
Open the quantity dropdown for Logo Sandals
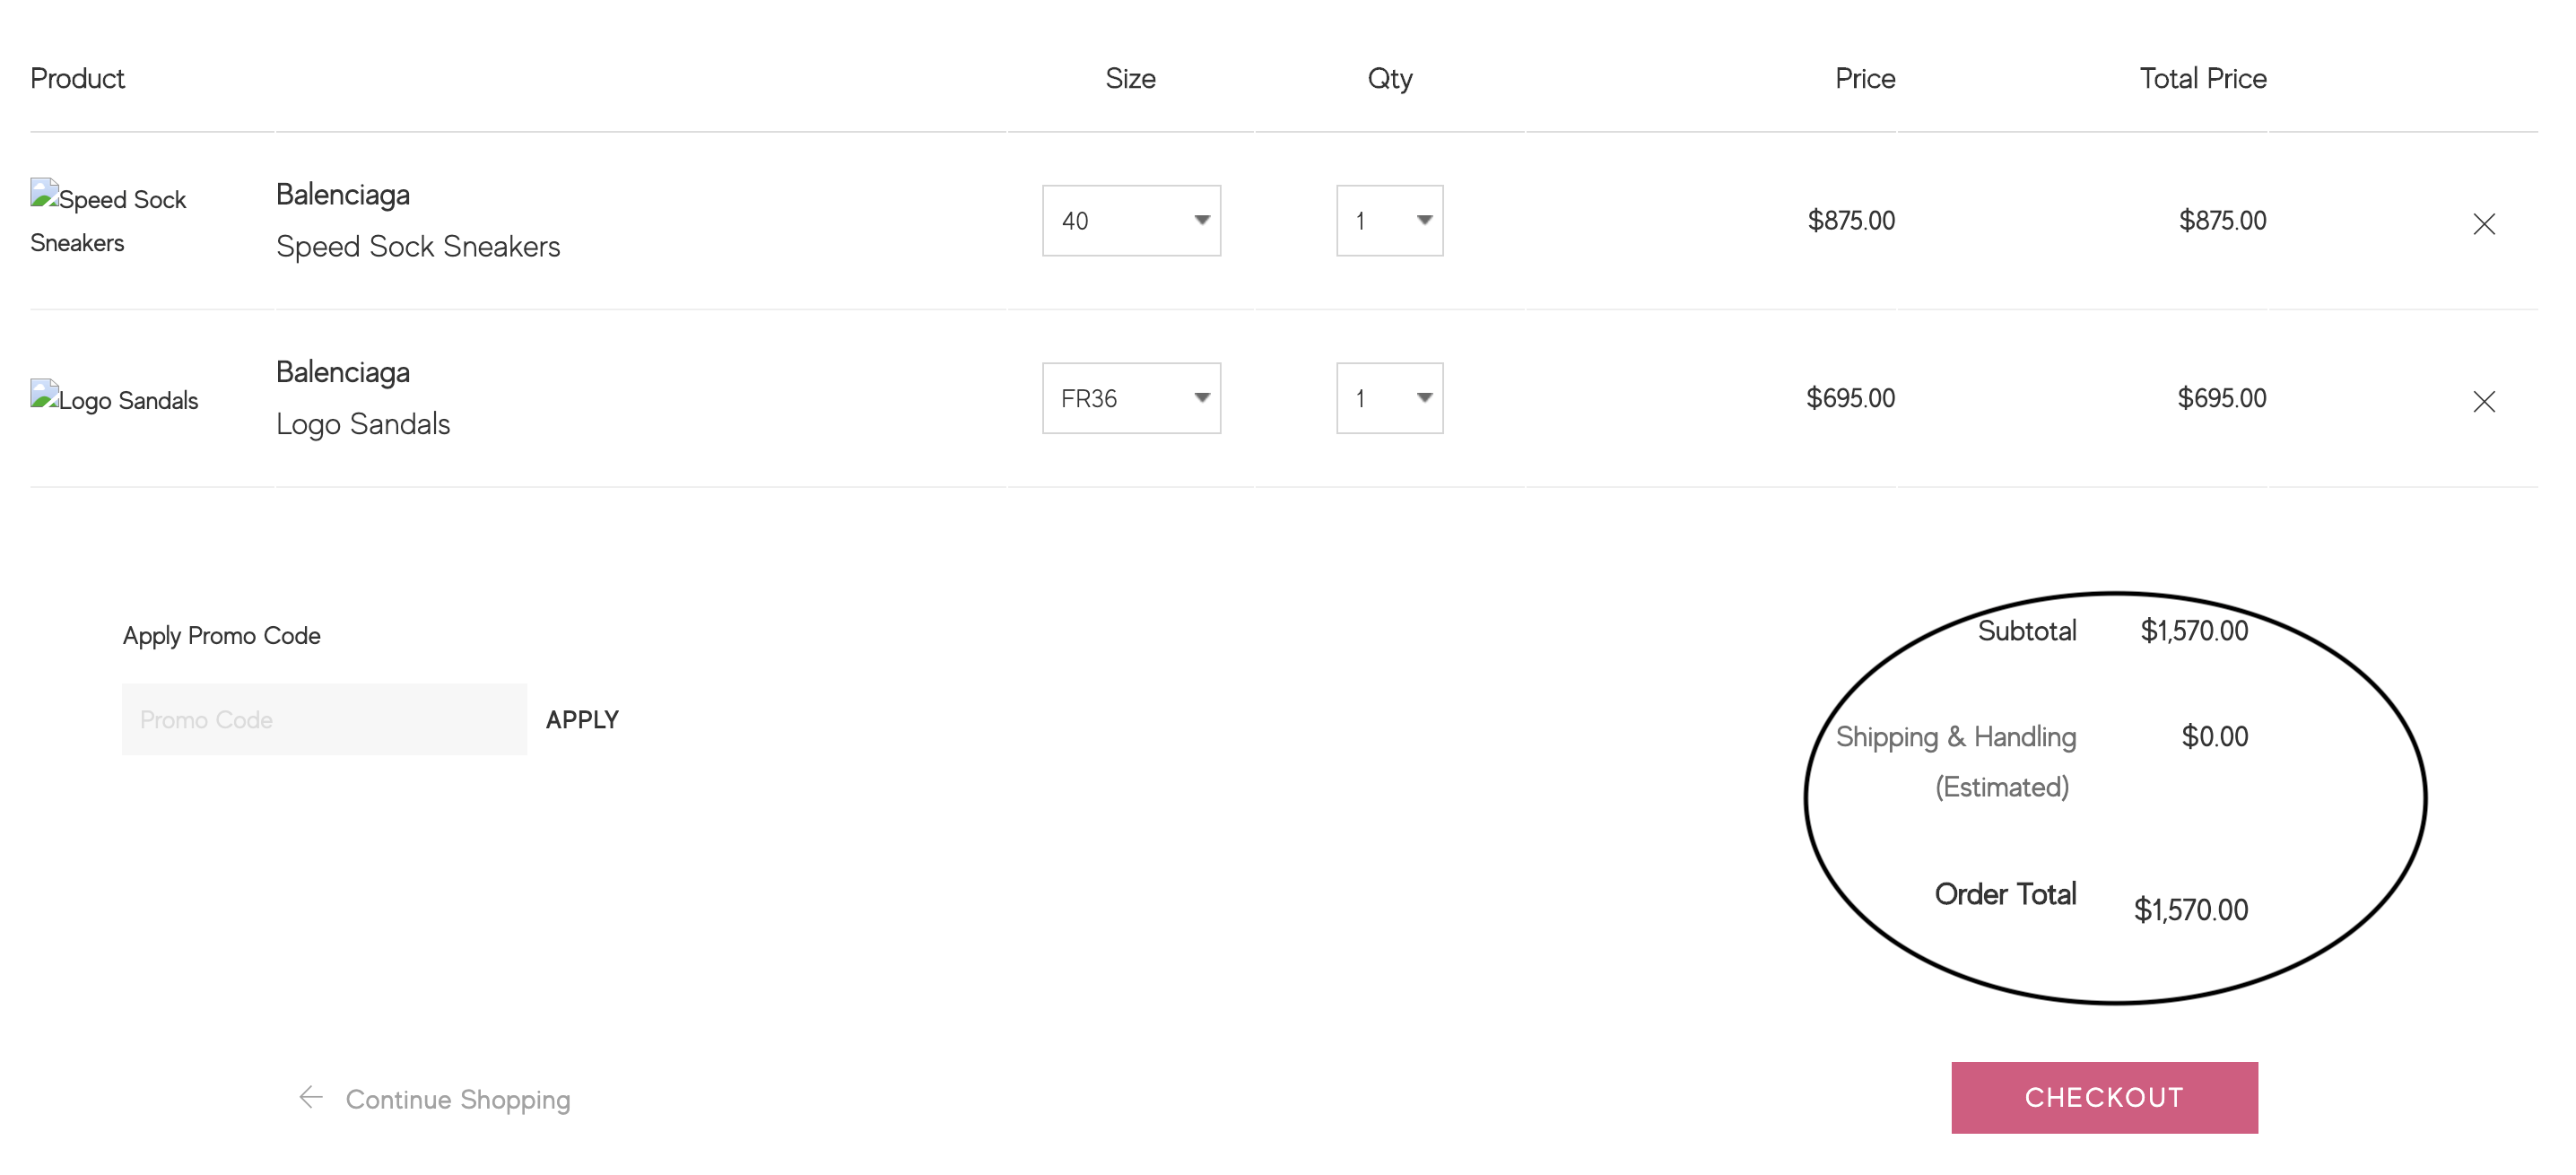(1389, 398)
